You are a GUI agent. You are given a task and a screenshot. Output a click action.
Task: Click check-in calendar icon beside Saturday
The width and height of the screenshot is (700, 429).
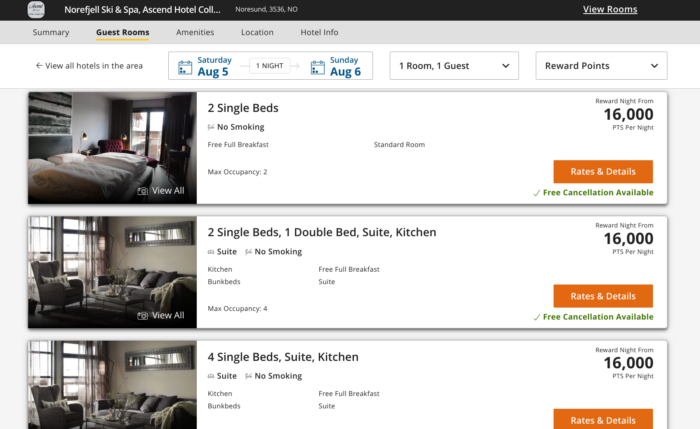click(x=185, y=67)
